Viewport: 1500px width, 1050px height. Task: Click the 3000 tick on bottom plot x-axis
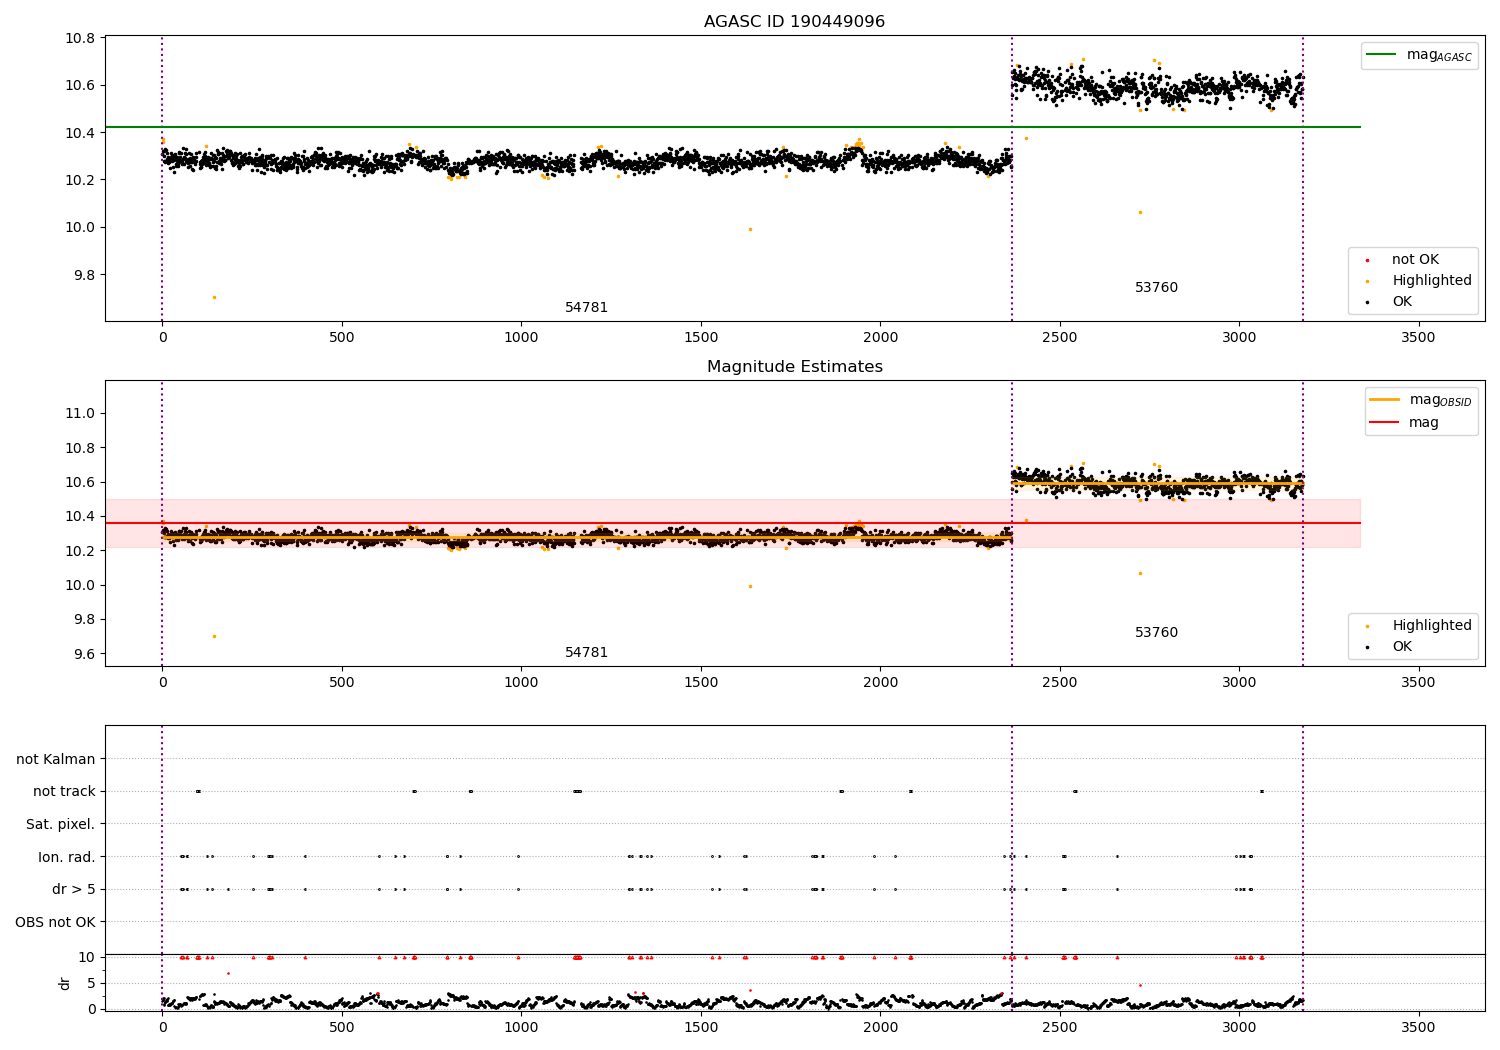pyautogui.click(x=1239, y=1027)
